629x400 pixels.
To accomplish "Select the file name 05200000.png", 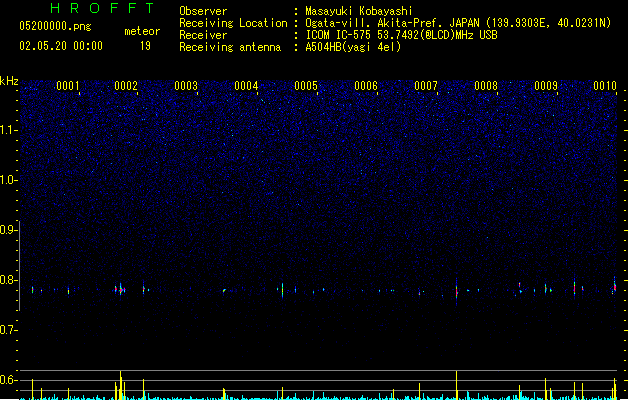I will tap(55, 26).
